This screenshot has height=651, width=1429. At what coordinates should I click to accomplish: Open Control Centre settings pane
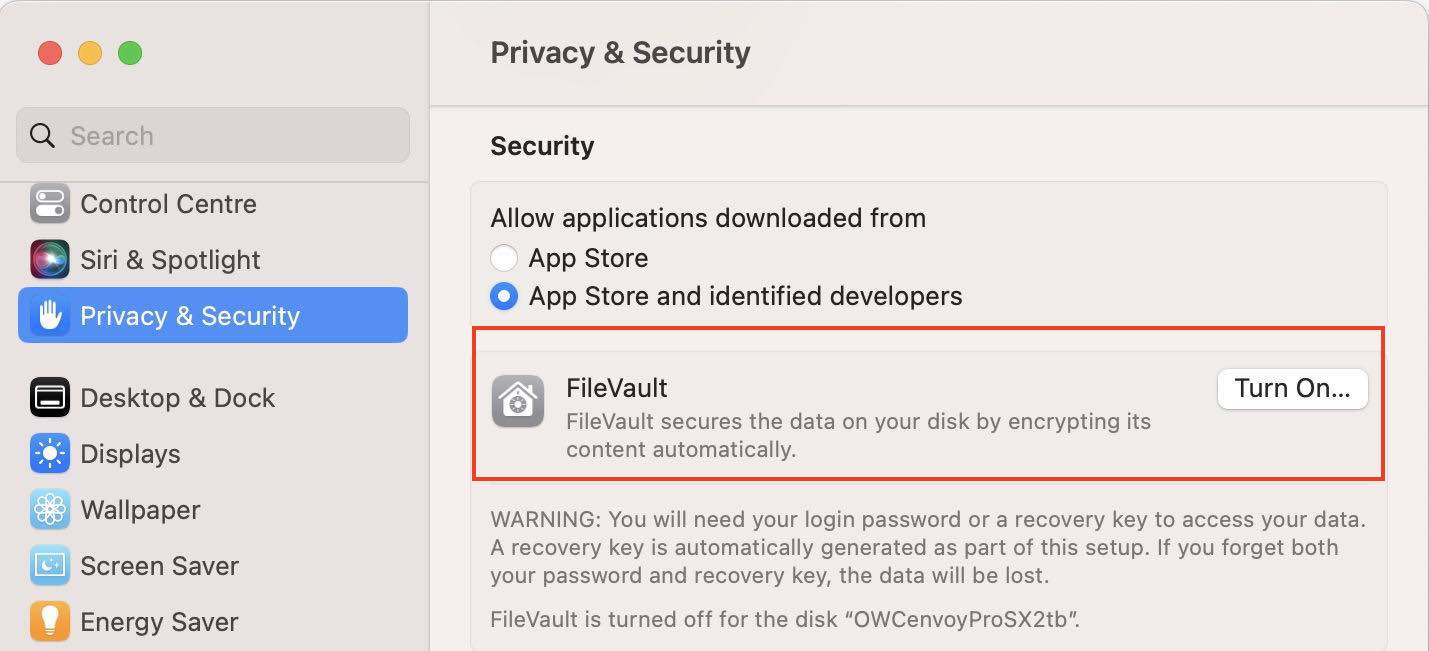168,204
